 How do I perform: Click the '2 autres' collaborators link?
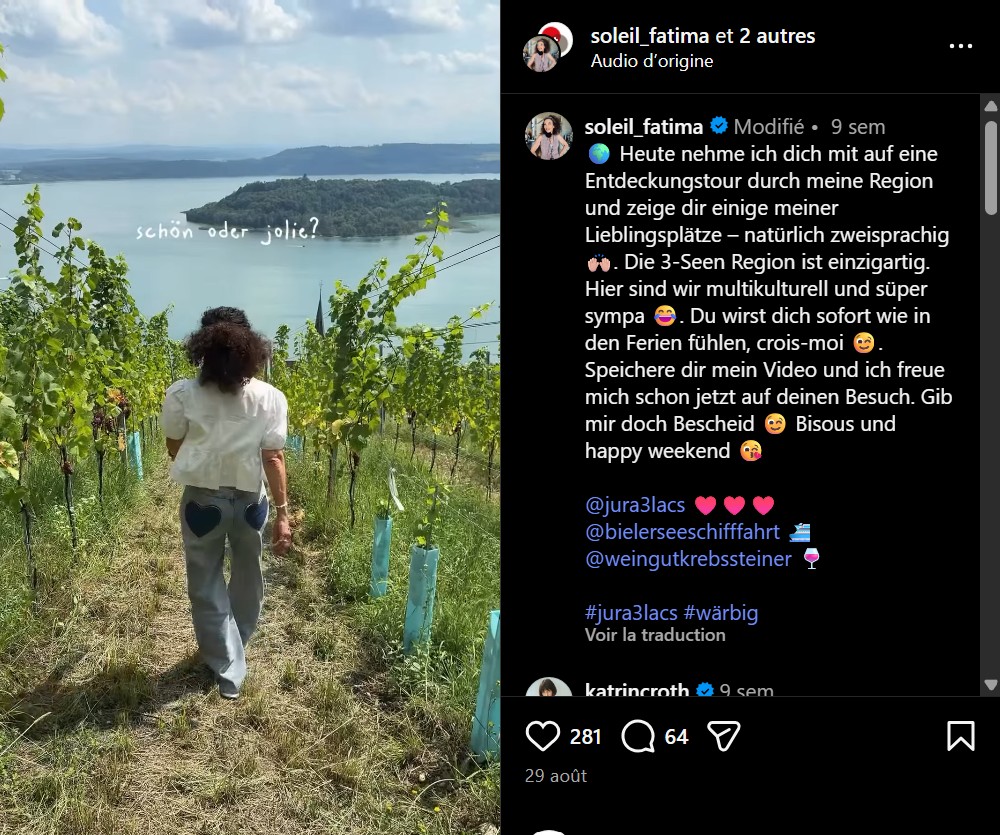[777, 36]
